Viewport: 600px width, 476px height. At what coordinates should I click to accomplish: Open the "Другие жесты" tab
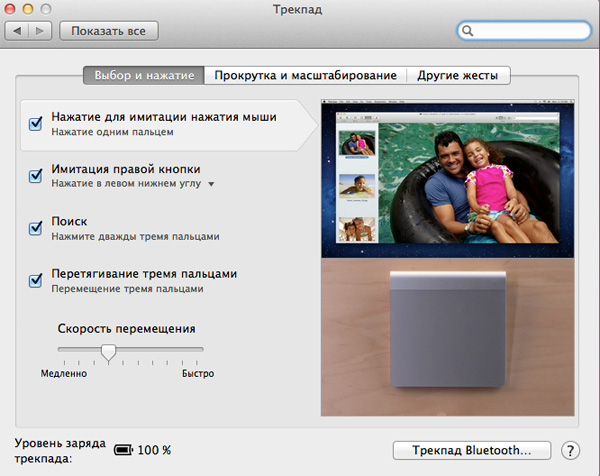point(461,75)
